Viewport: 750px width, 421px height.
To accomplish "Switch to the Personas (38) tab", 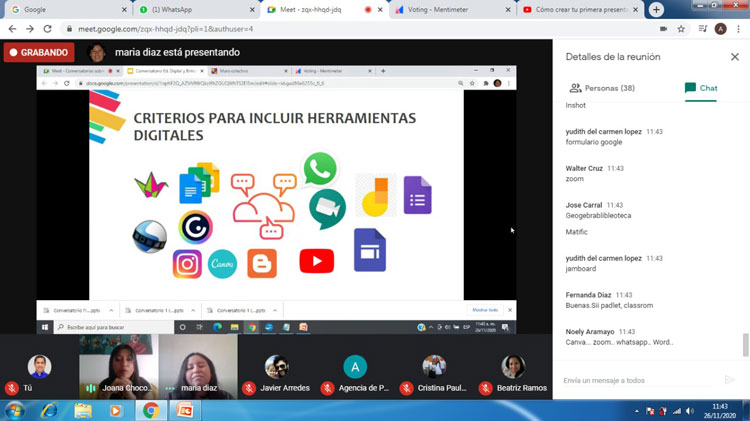I will [x=602, y=88].
